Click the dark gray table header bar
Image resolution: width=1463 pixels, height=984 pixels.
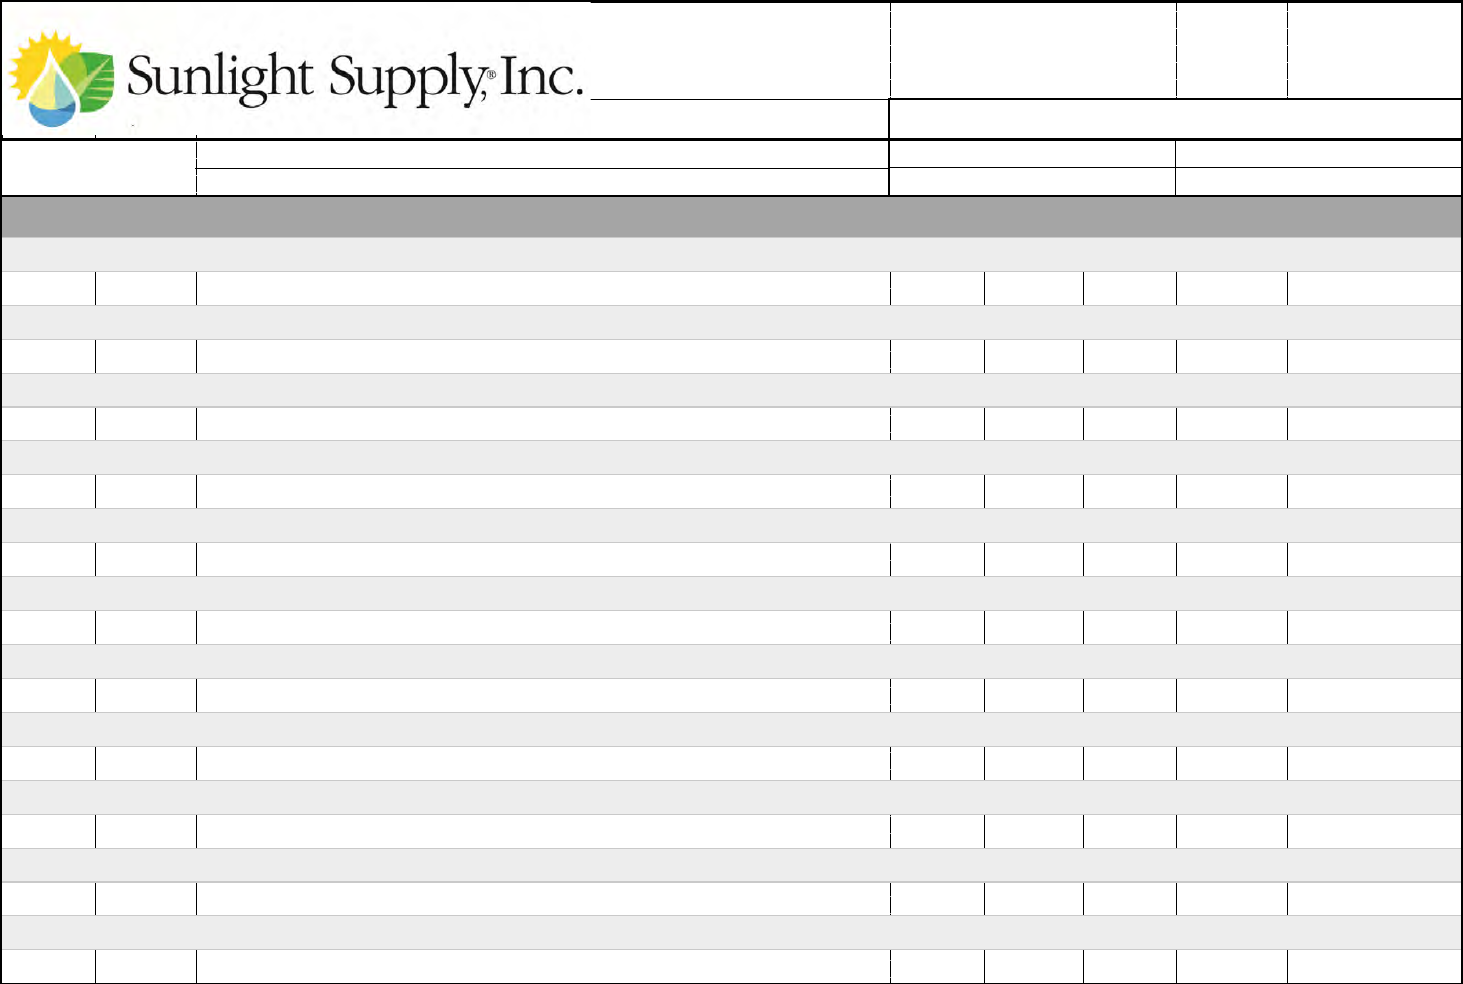pos(731,216)
